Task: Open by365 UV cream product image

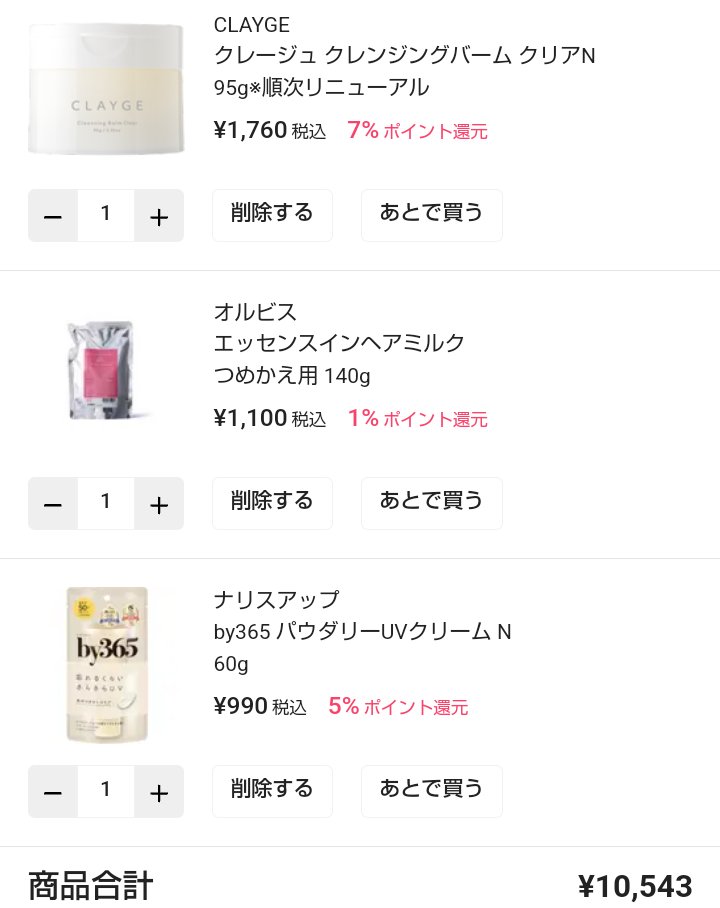Action: point(106,664)
